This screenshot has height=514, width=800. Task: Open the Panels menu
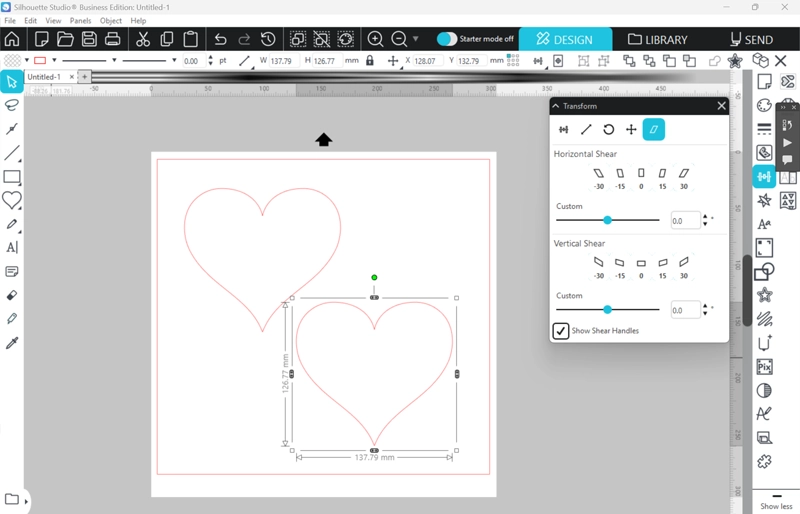[80, 20]
